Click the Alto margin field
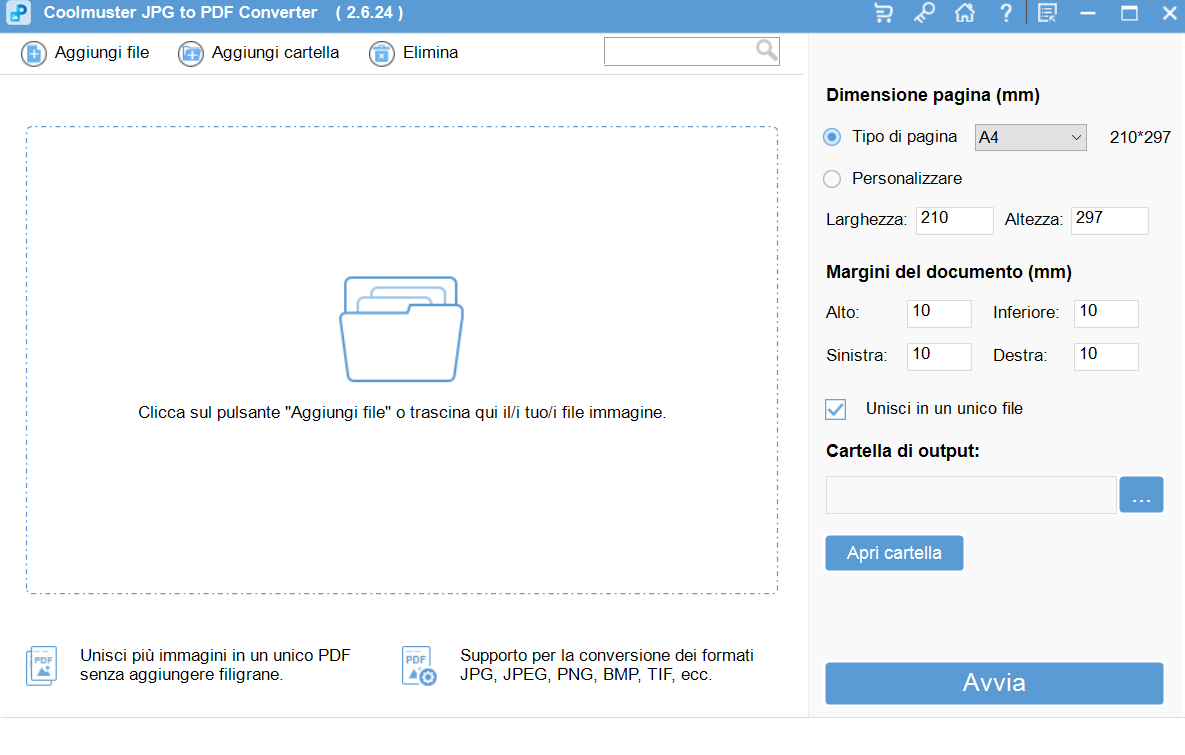The height and width of the screenshot is (755, 1185). point(939,313)
